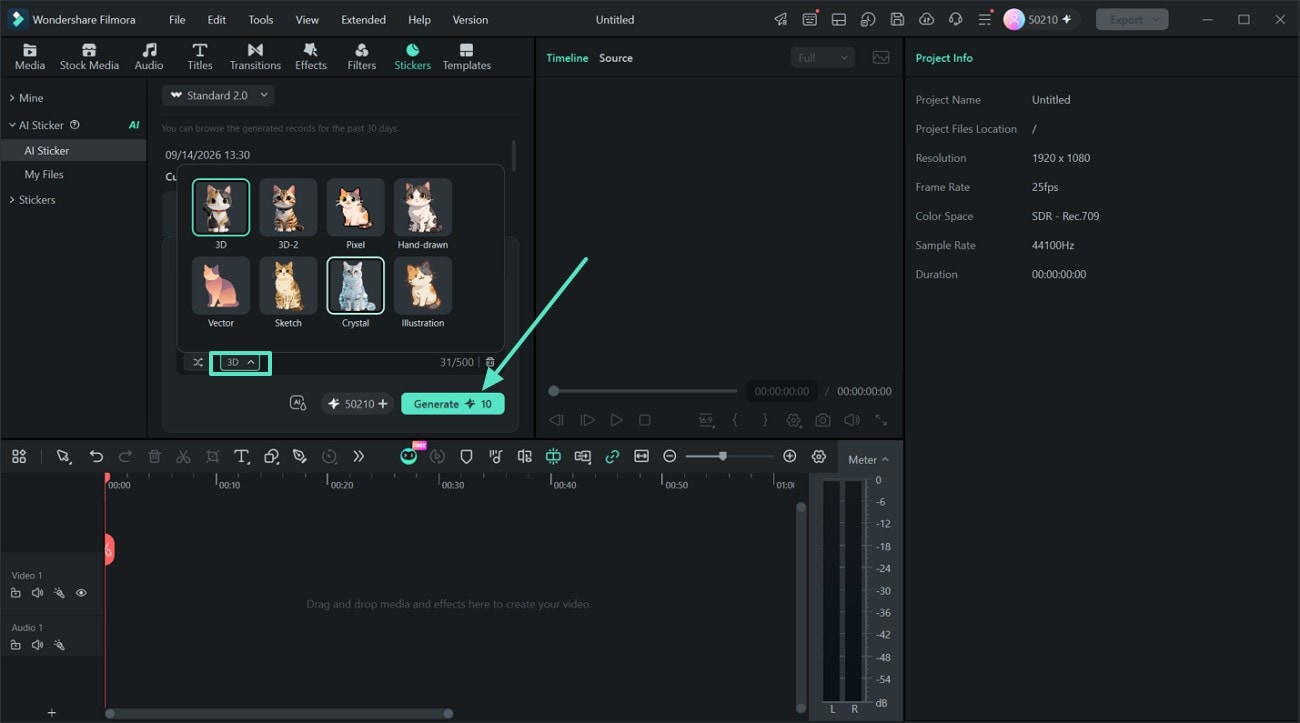Click the cloud upload icon in title bar
Screen dimensions: 1300x723
(926, 19)
